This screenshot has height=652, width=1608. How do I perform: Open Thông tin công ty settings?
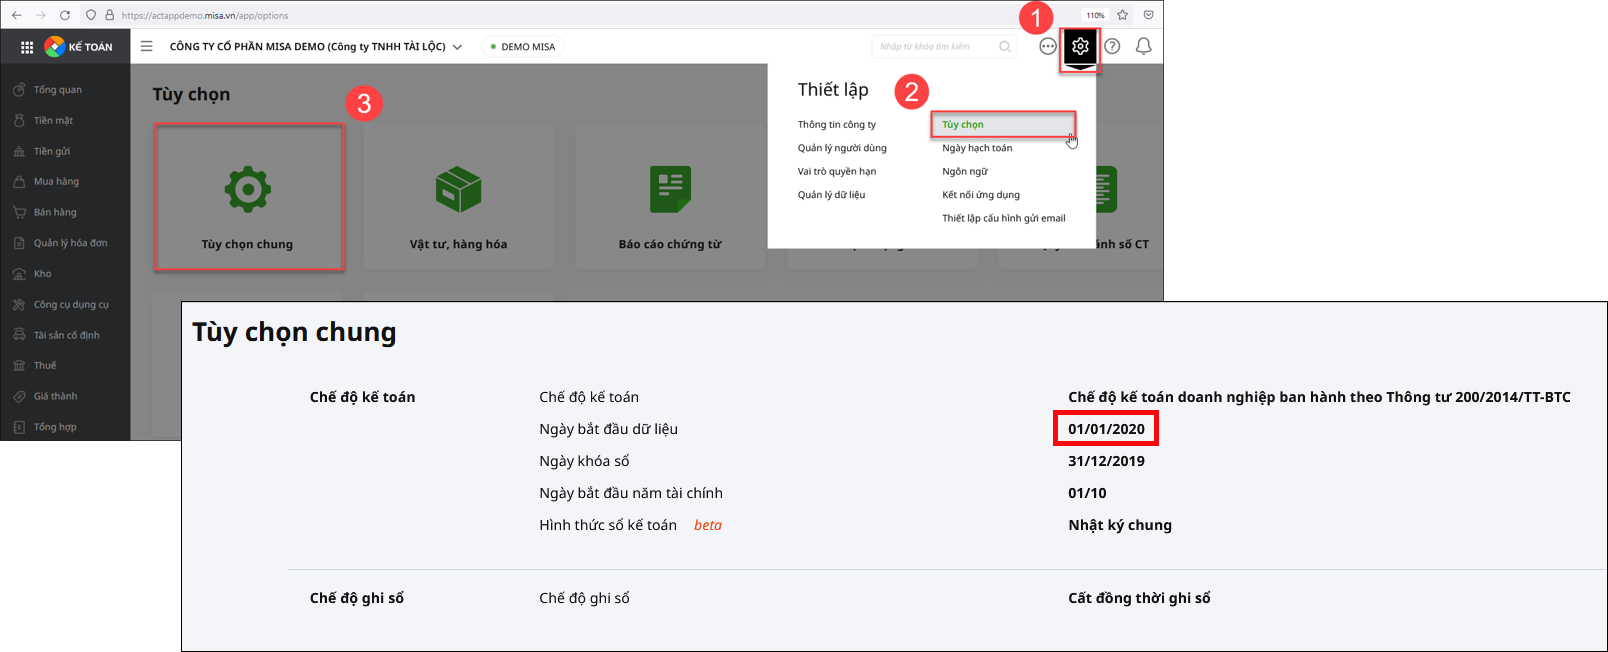pyautogui.click(x=836, y=125)
